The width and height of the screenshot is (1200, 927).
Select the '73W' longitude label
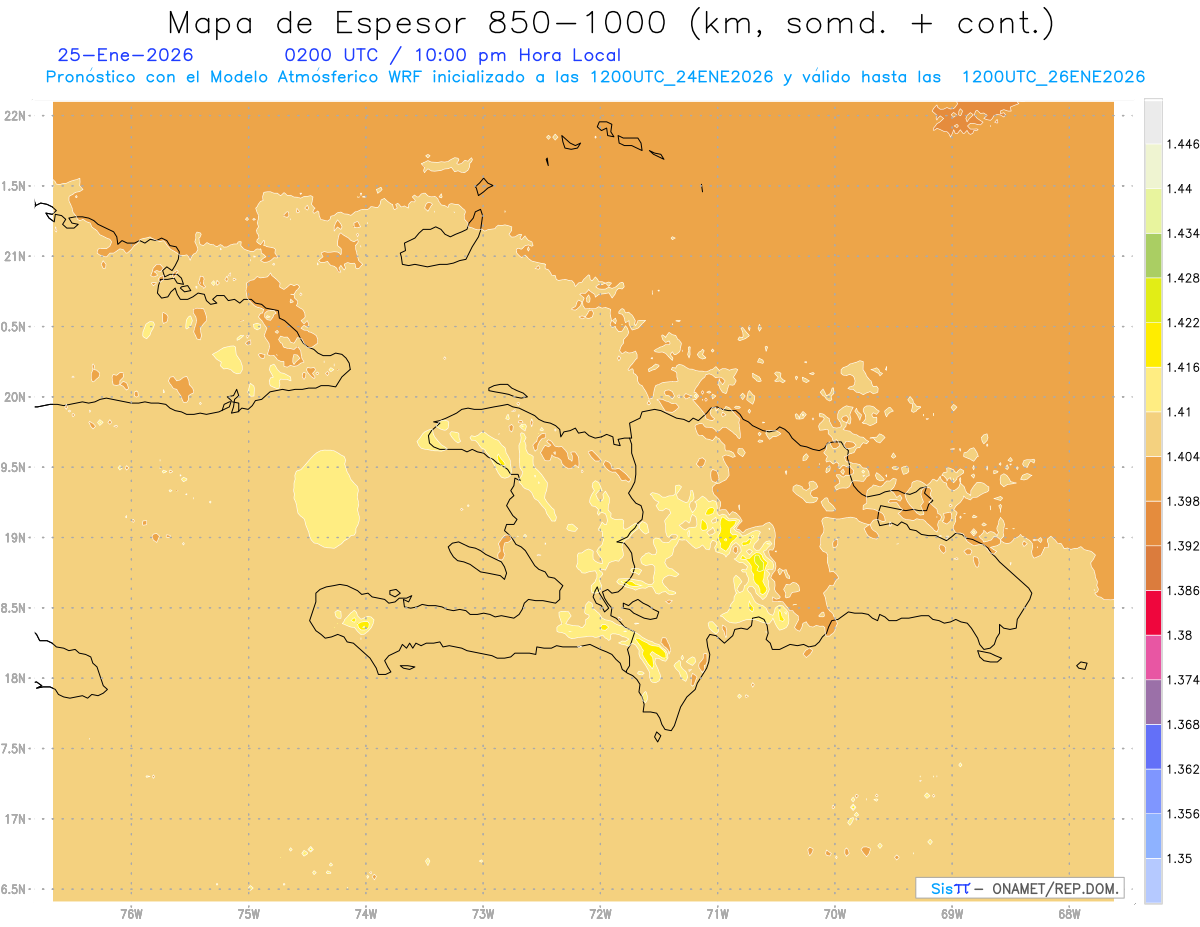point(483,913)
